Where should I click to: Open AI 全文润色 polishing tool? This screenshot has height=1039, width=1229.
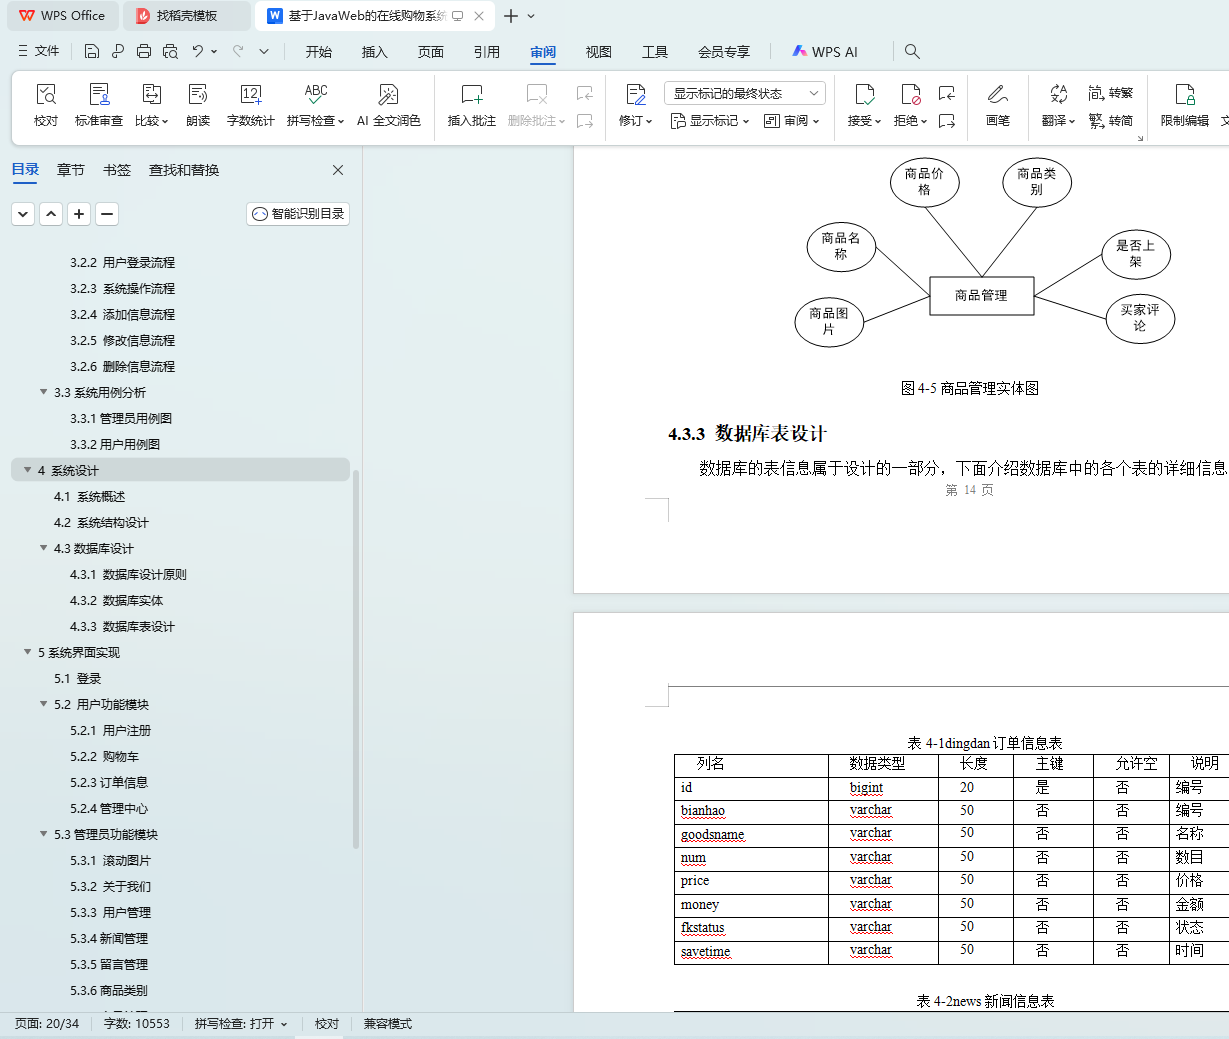[389, 105]
